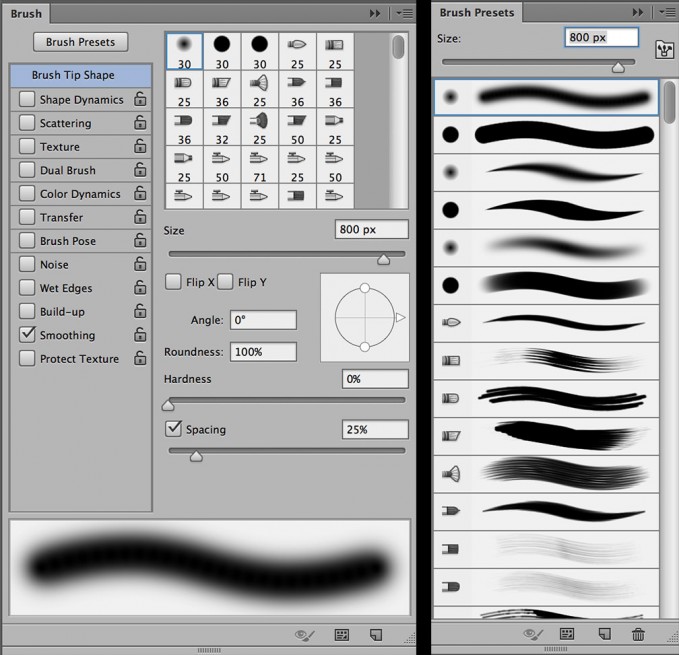Viewport: 679px width, 655px height.
Task: Delete brush with trash icon
Action: [638, 634]
